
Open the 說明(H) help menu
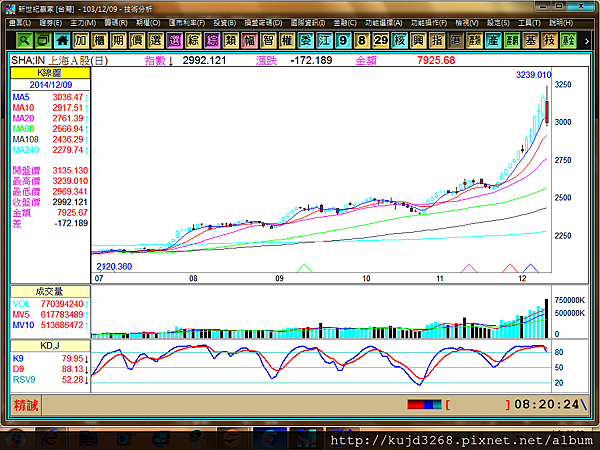click(x=561, y=23)
